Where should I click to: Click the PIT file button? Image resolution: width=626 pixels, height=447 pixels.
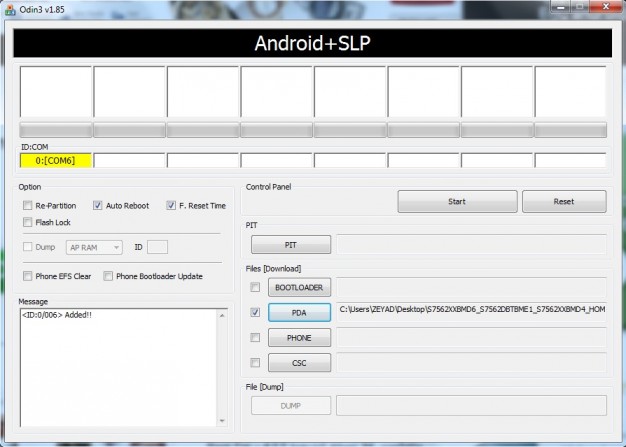(x=291, y=245)
